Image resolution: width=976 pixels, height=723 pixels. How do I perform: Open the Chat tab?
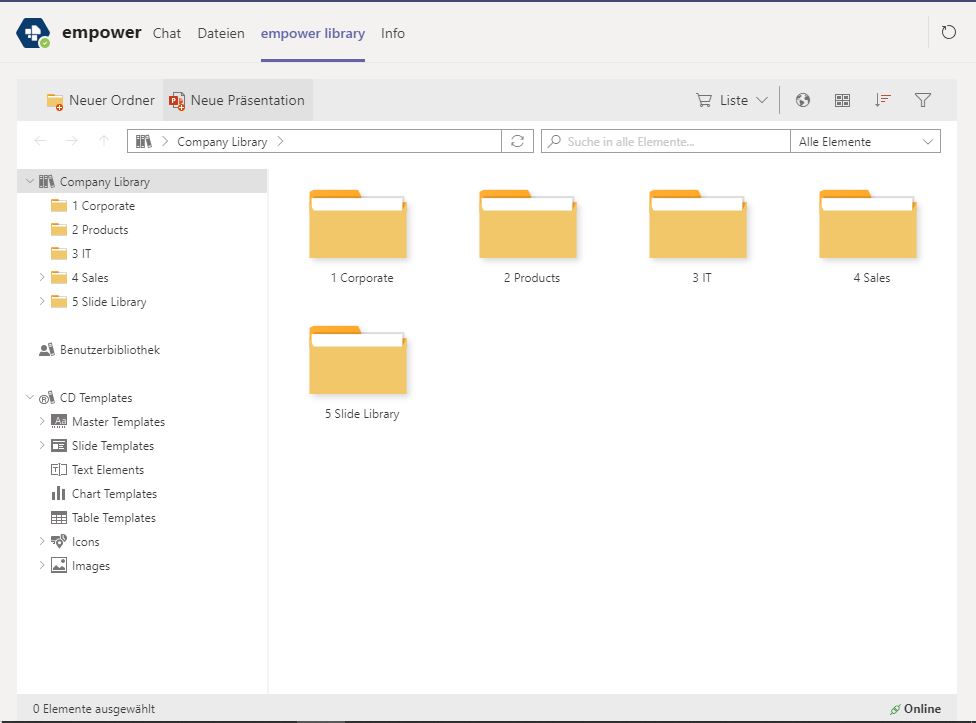(x=167, y=33)
